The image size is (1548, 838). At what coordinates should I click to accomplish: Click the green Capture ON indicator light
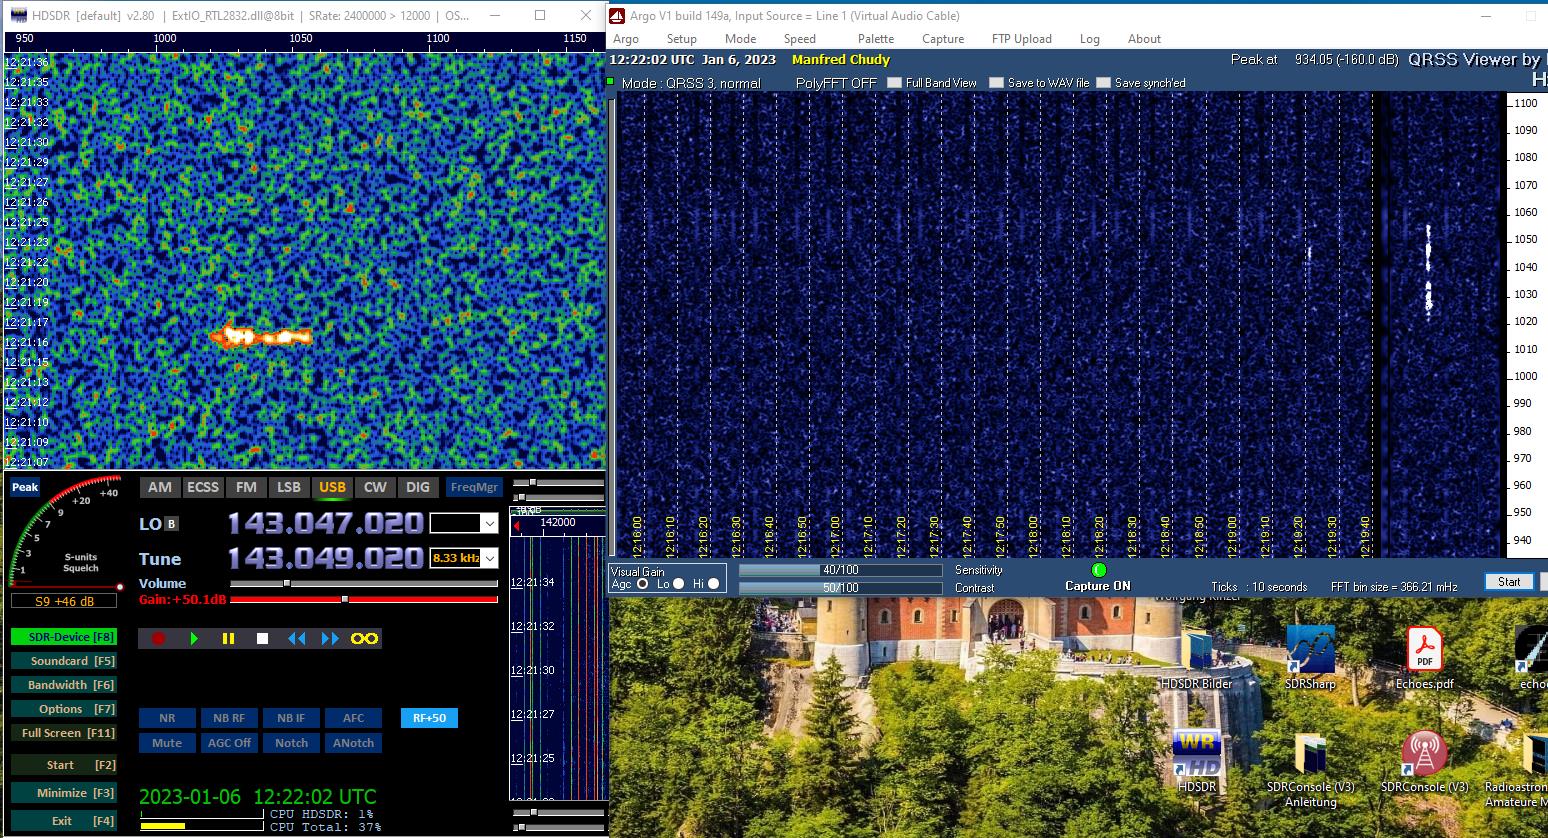pyautogui.click(x=1098, y=570)
